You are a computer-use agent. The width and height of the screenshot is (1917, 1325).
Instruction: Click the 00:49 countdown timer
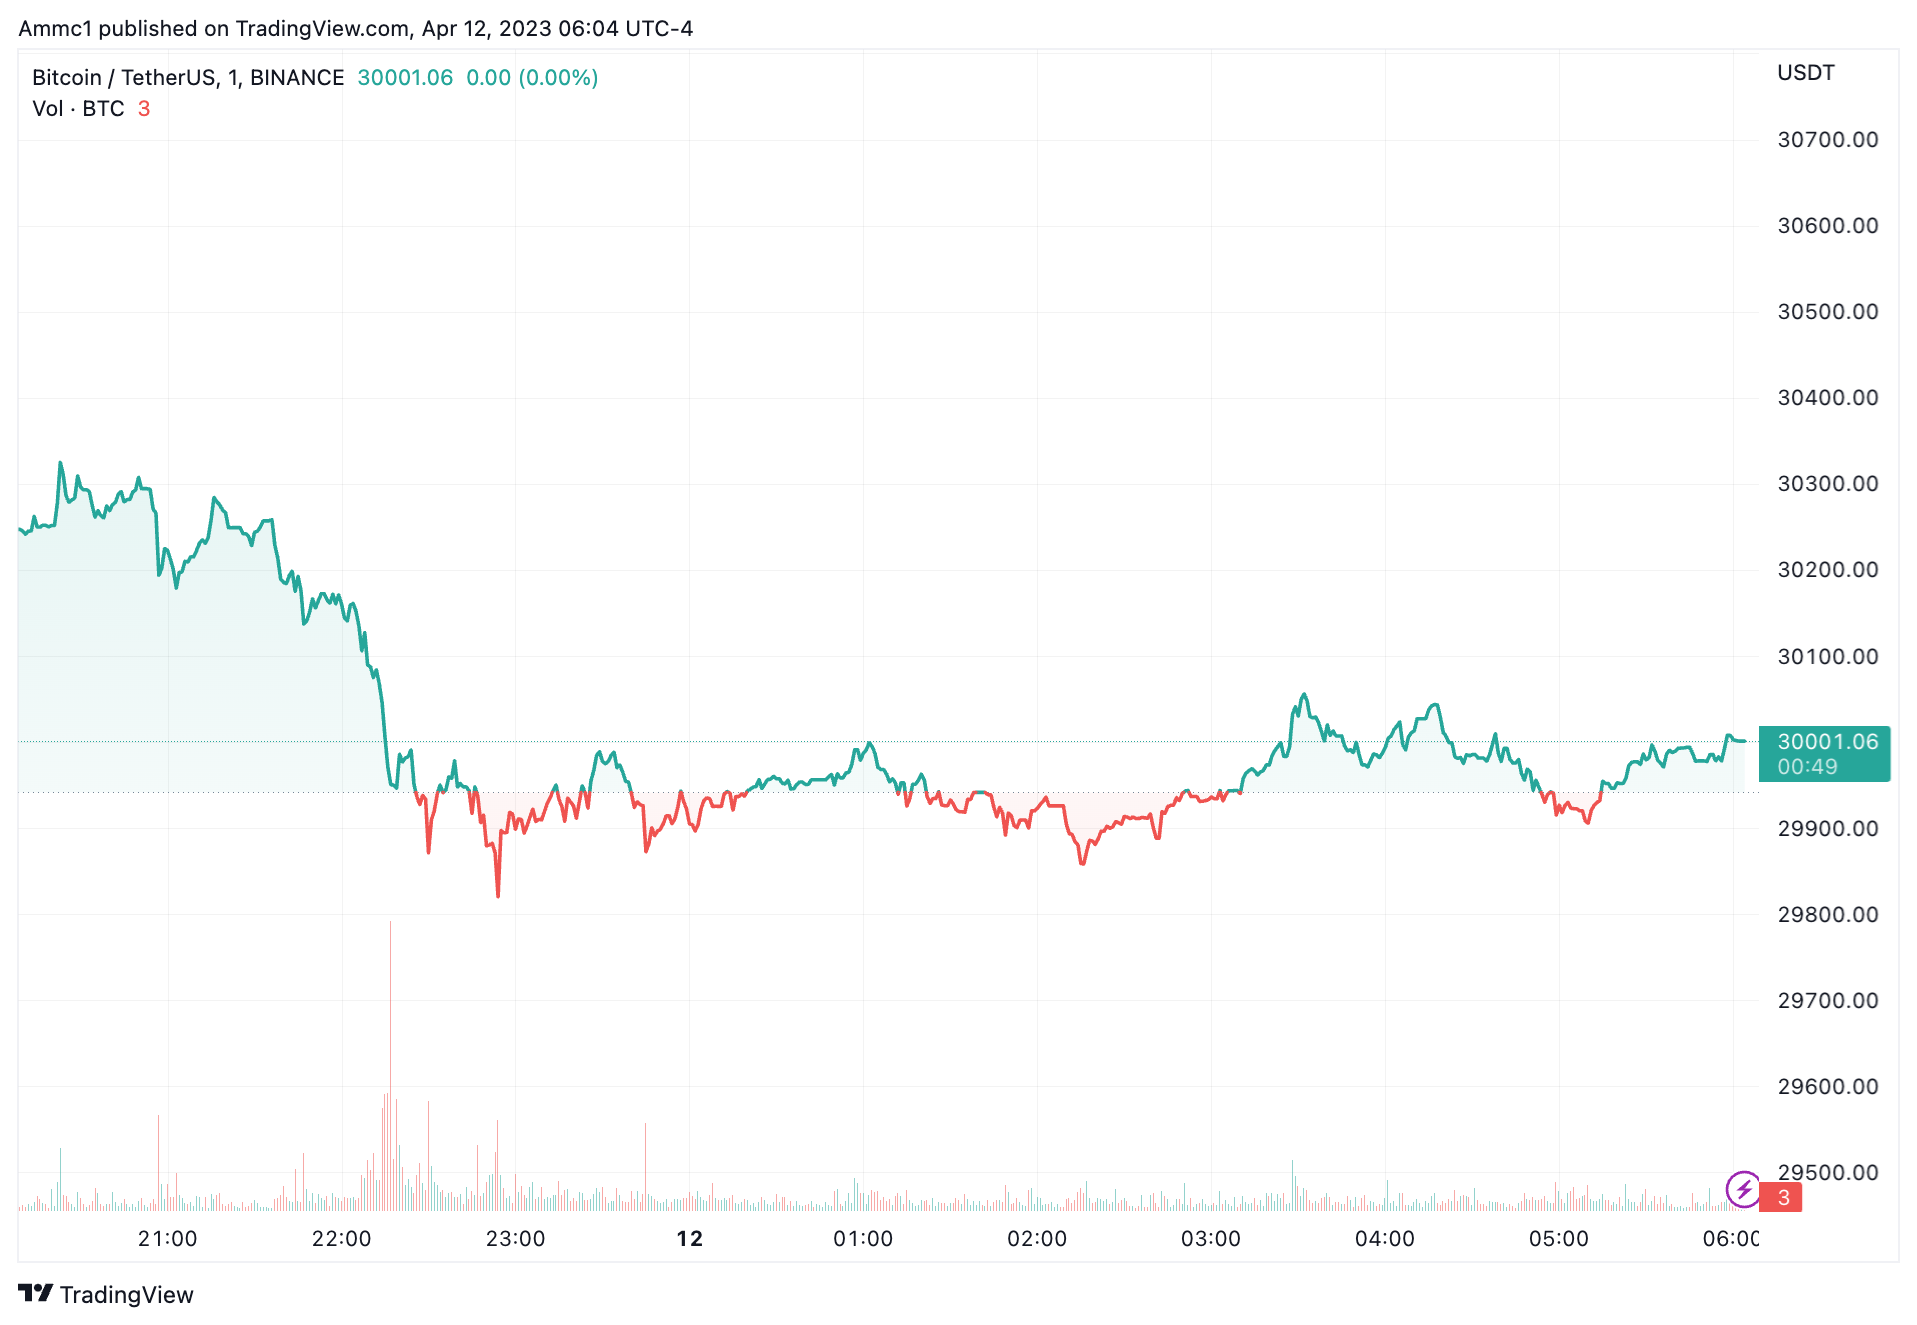(x=1807, y=767)
